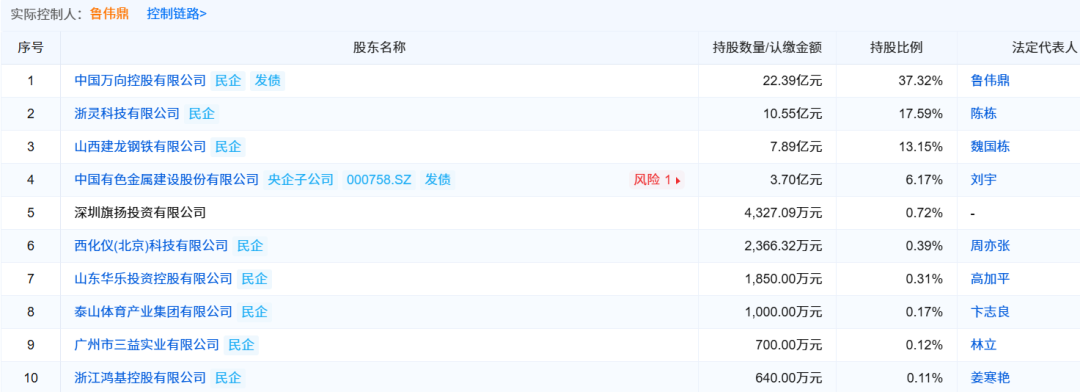Open legal representative 姜寒艳 profile
The image size is (1080, 392).
(x=990, y=378)
